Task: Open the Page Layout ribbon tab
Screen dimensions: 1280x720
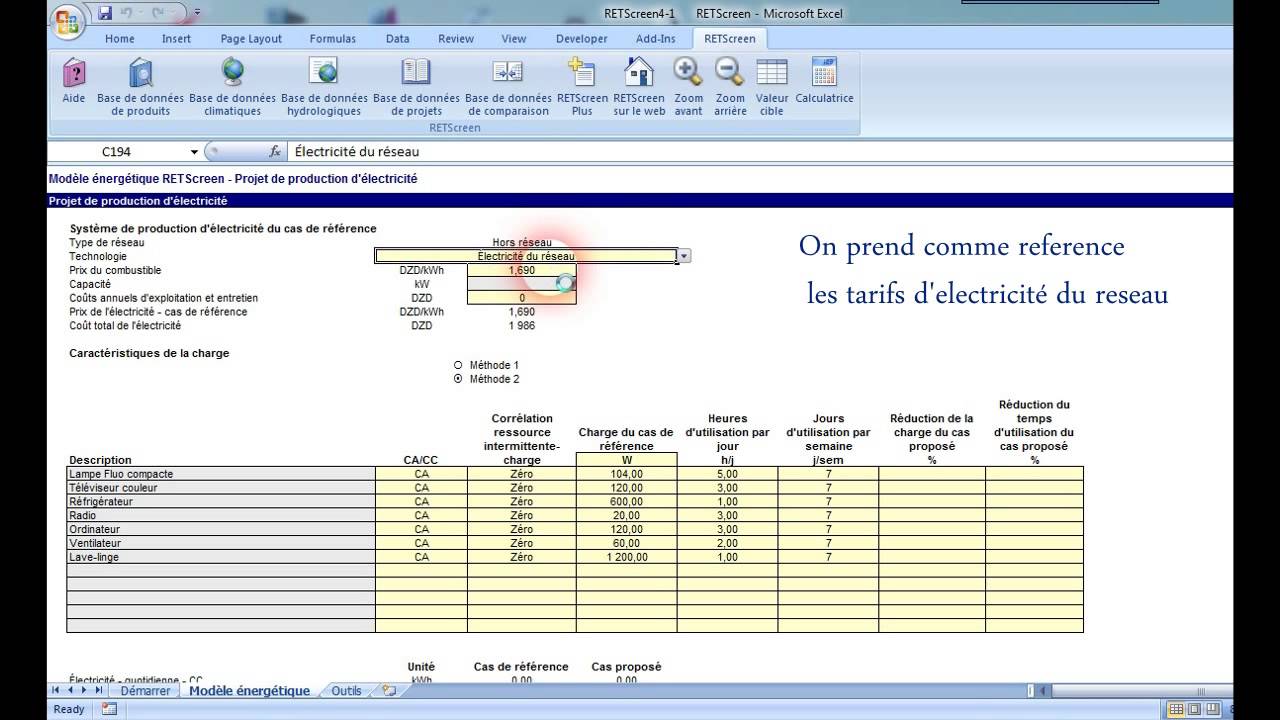Action: point(251,39)
